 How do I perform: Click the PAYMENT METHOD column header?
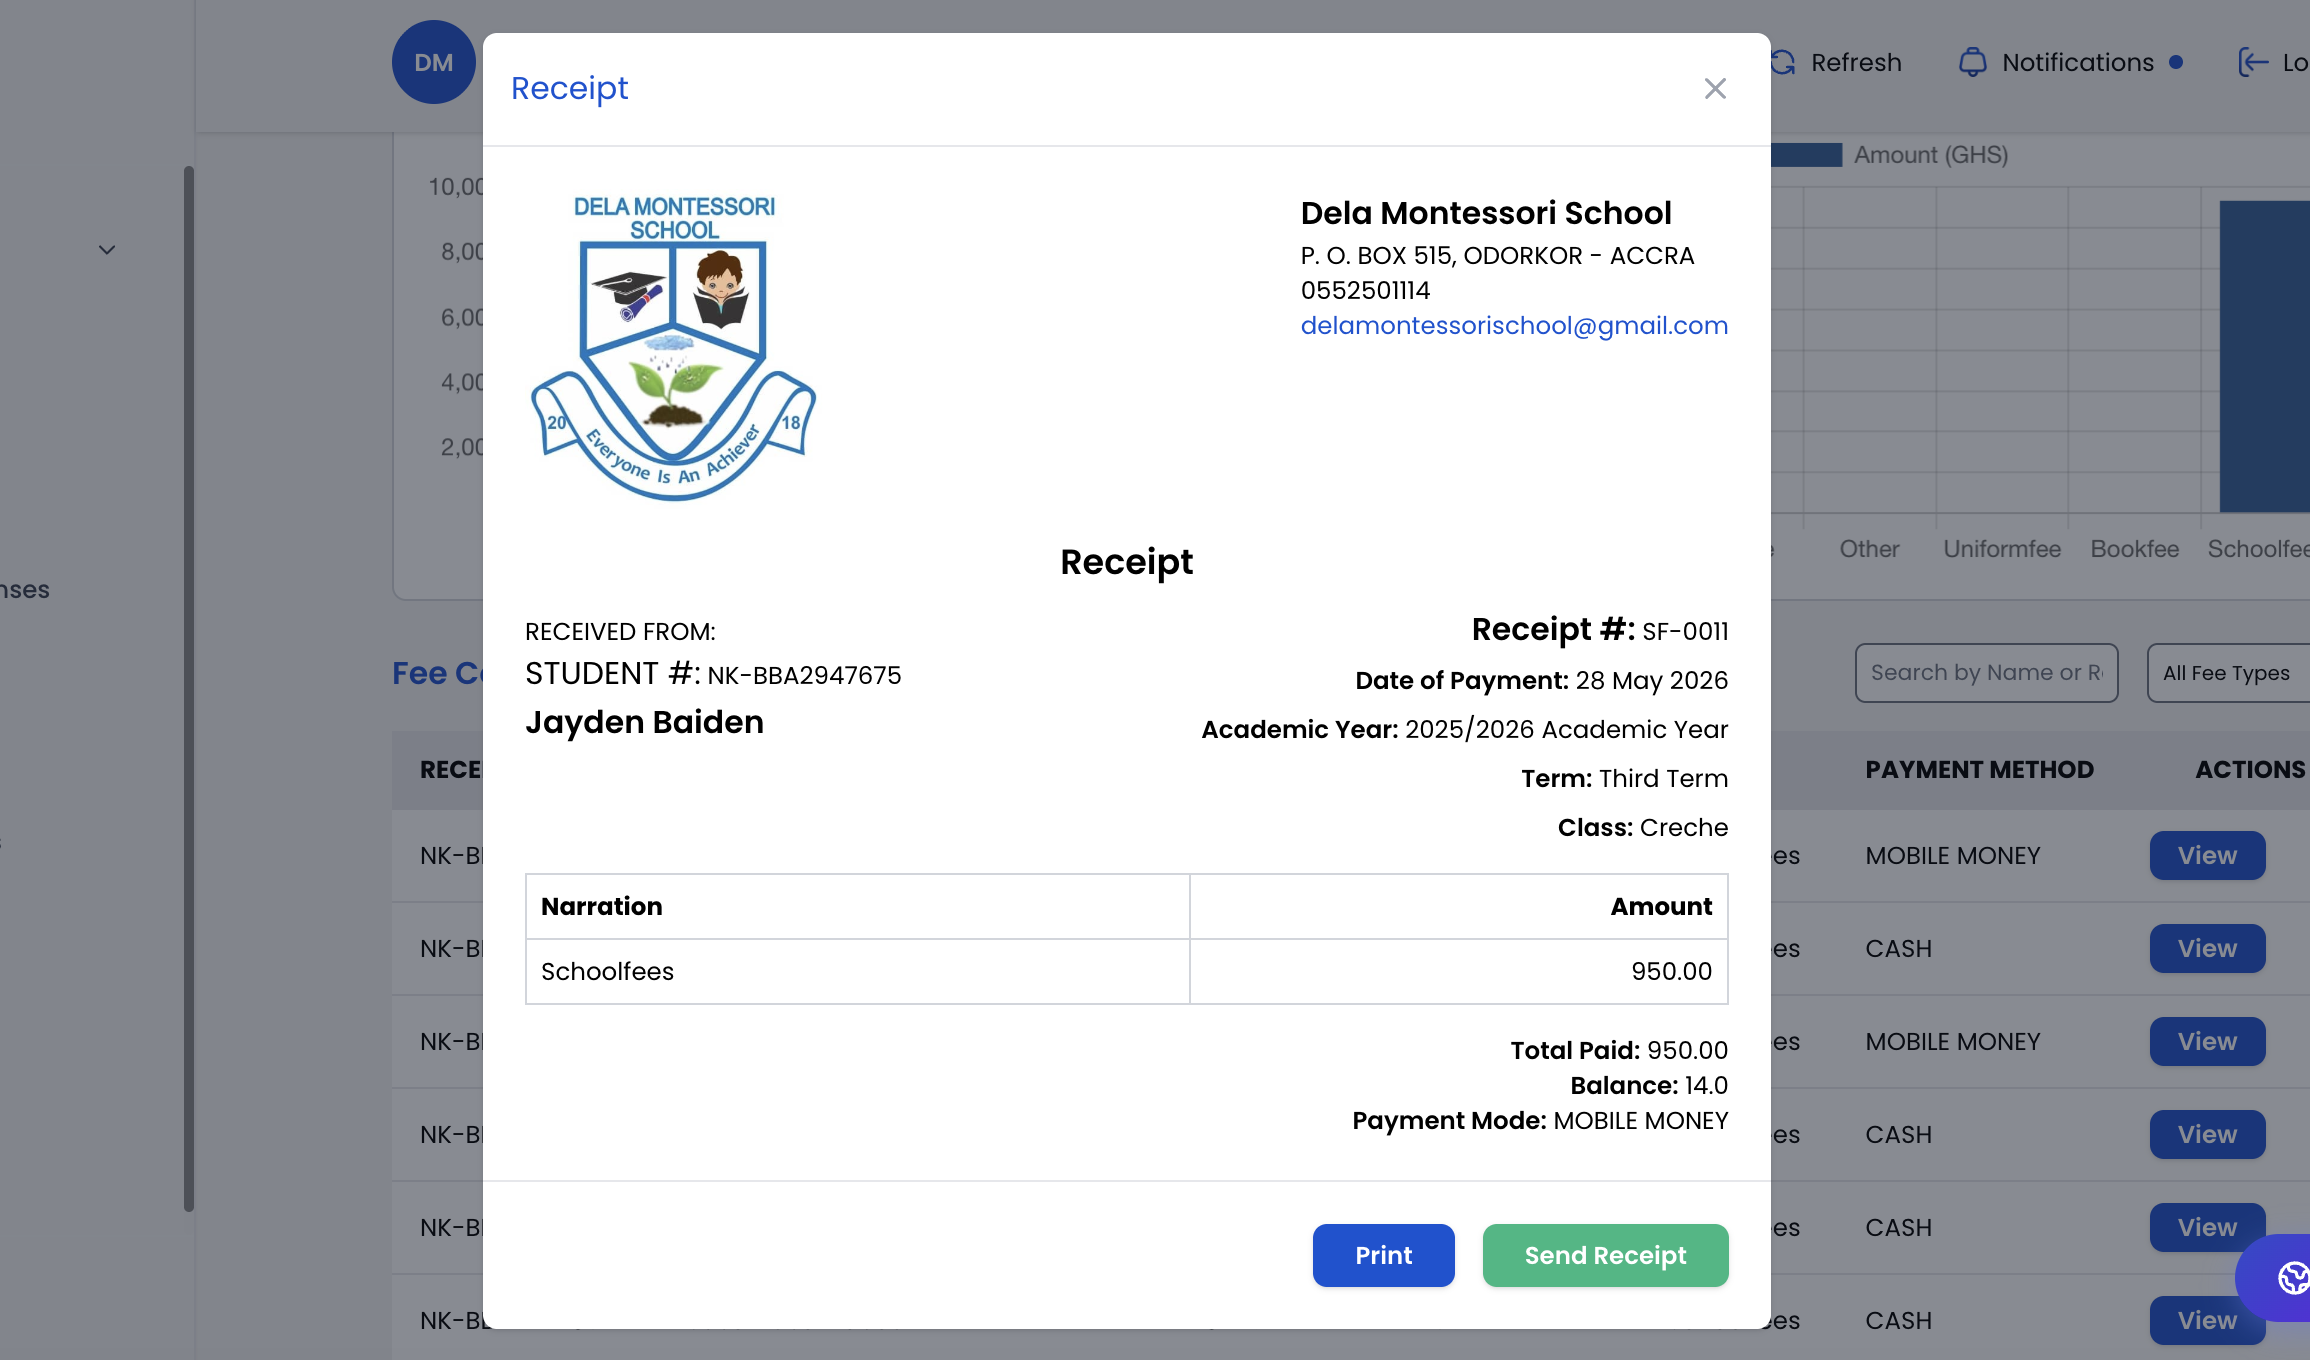click(1979, 770)
